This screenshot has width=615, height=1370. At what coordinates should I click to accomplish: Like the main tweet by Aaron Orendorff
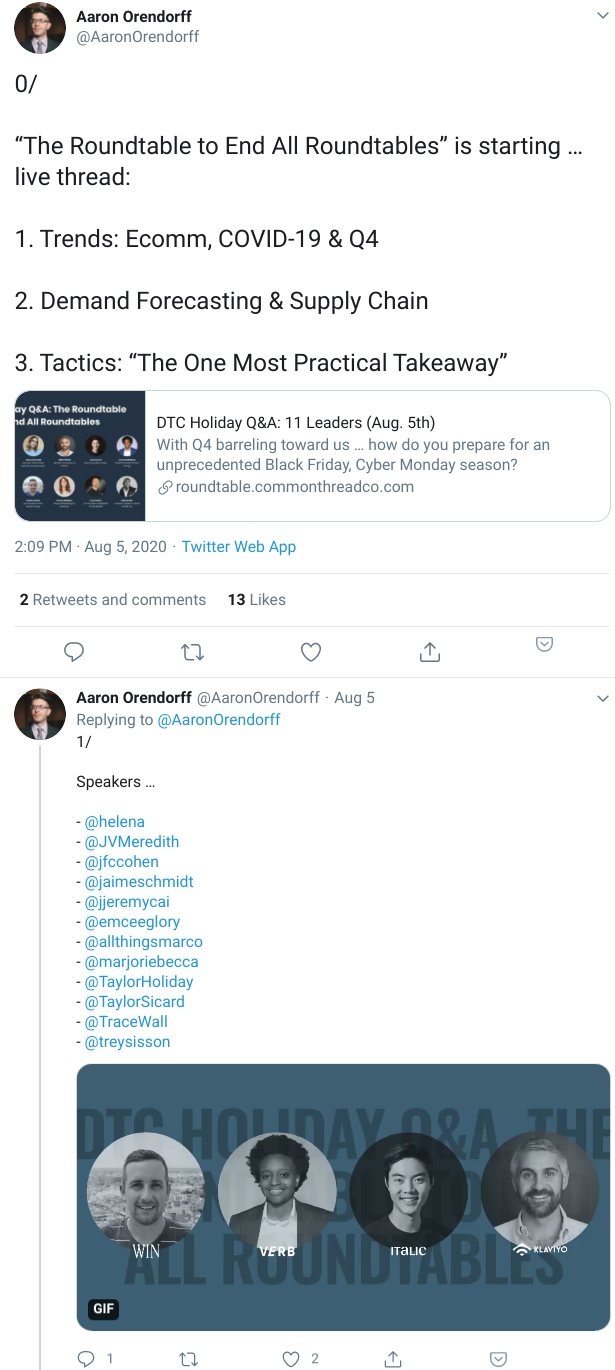pyautogui.click(x=311, y=652)
